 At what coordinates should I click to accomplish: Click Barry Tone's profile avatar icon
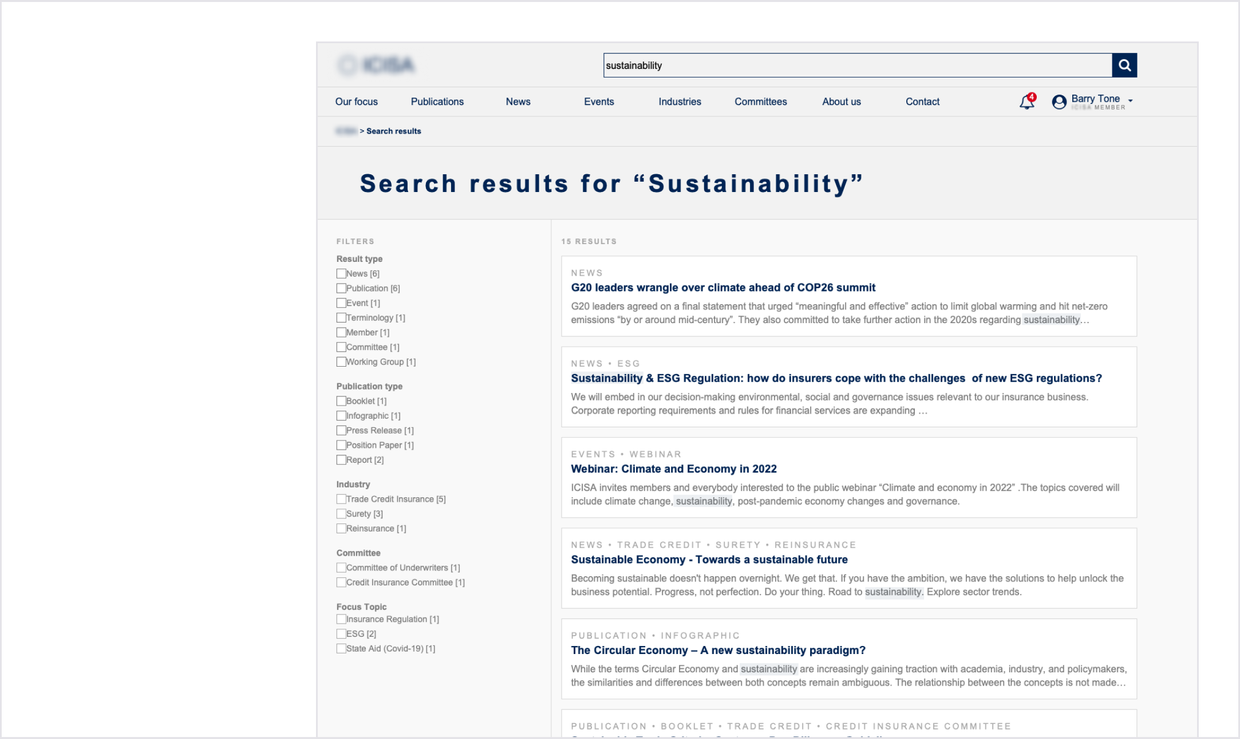click(1059, 101)
